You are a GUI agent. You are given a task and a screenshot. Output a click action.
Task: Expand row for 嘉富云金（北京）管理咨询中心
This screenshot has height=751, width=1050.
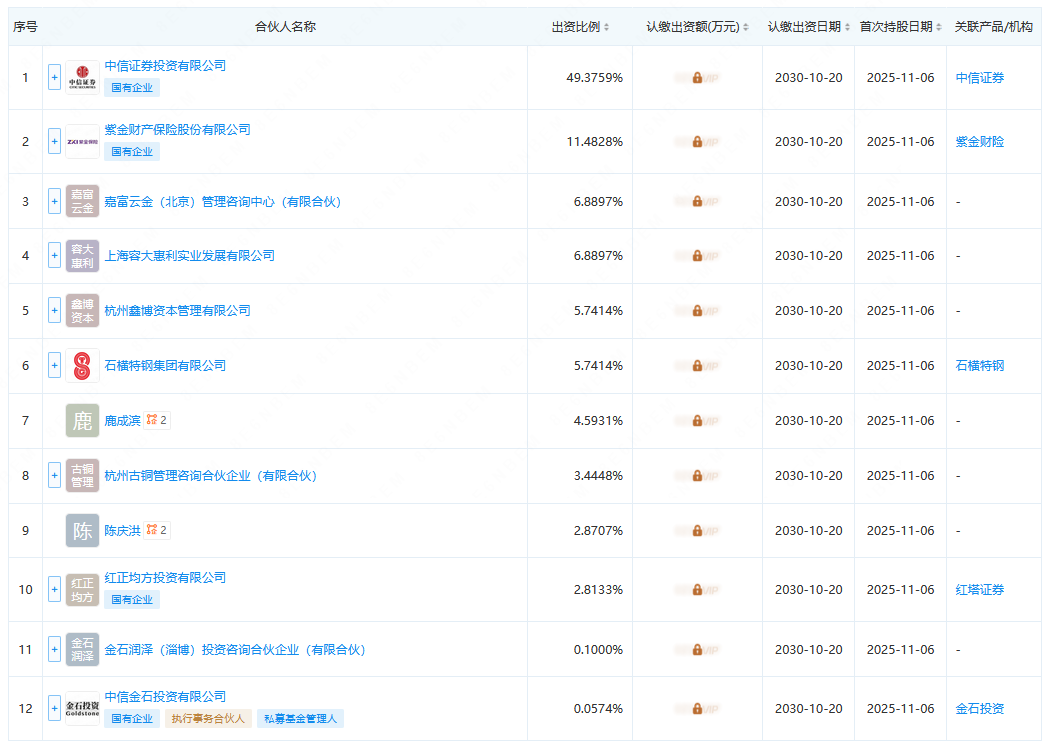point(54,201)
